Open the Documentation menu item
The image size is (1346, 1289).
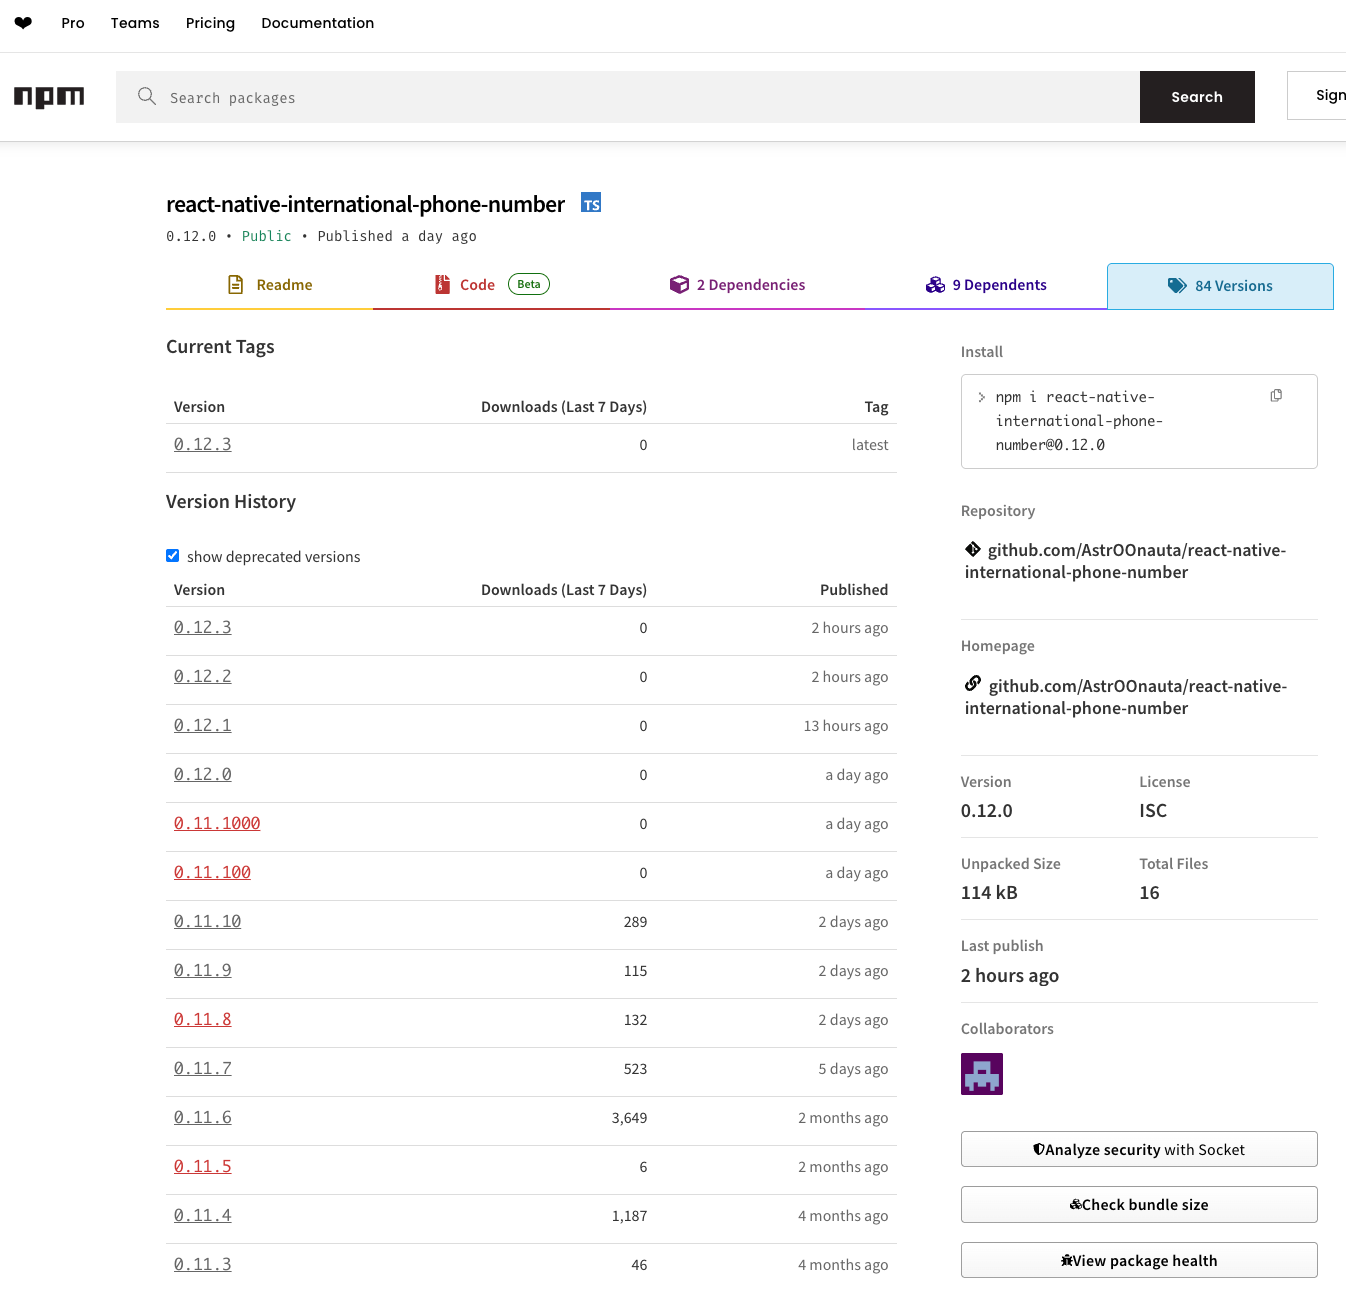[318, 23]
